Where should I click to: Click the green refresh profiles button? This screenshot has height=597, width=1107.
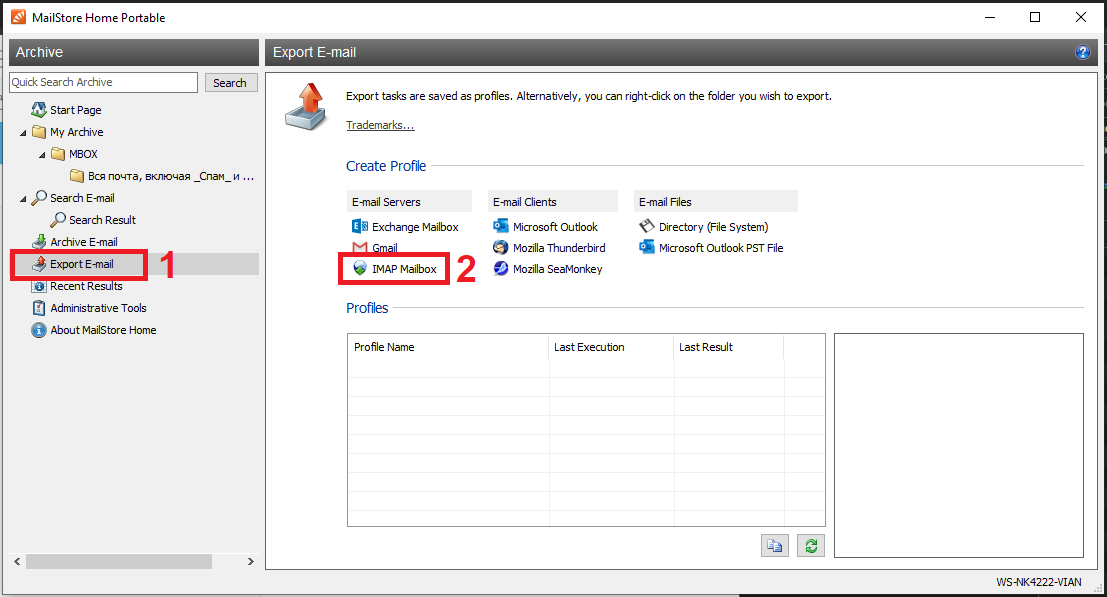click(811, 545)
